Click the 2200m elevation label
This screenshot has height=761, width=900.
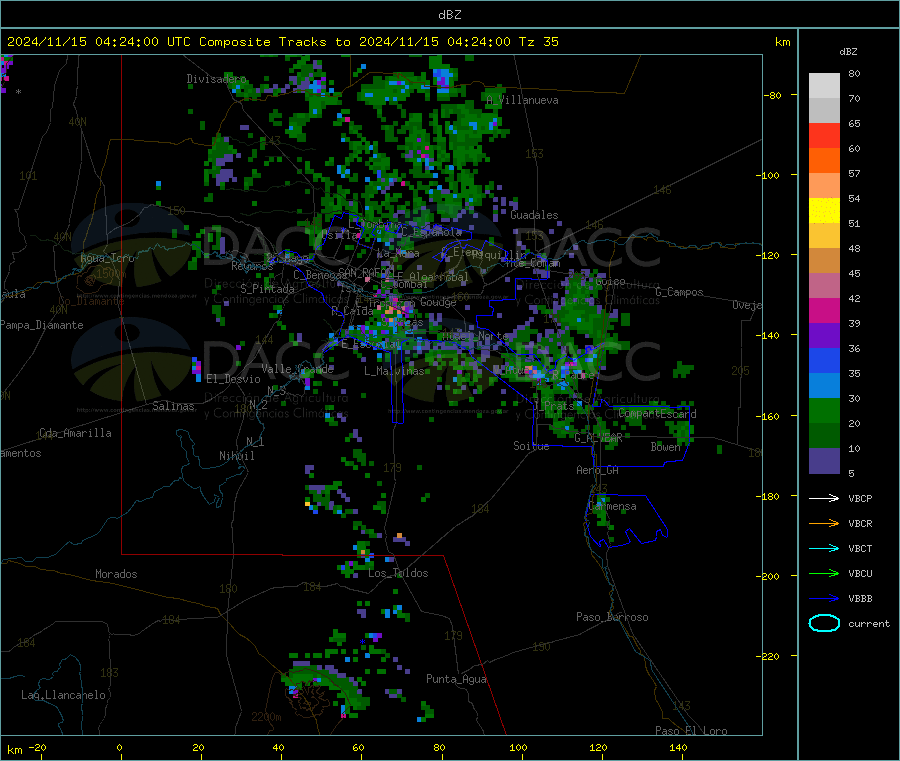(266, 717)
